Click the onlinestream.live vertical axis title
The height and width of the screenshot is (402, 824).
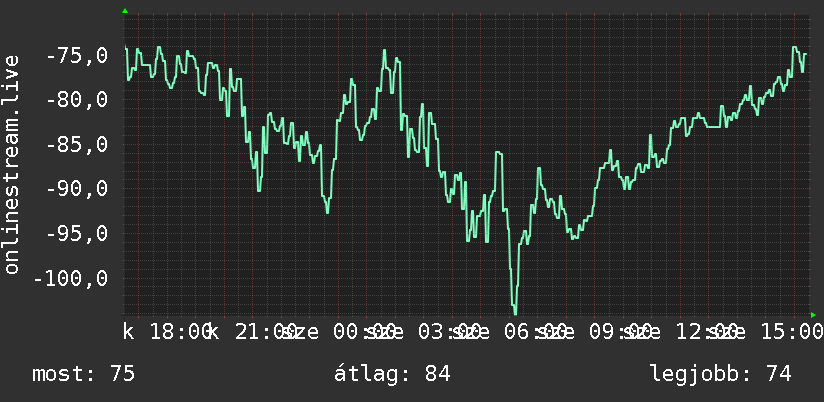[12, 165]
